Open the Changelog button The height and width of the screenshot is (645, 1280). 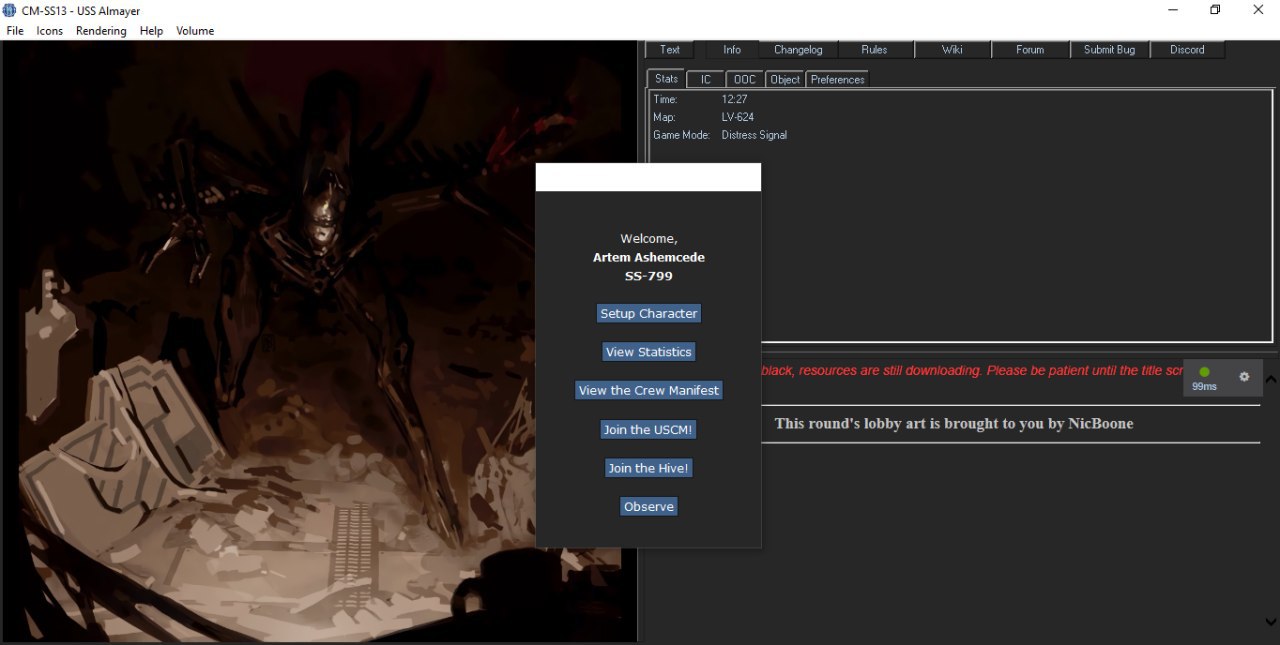(x=797, y=50)
